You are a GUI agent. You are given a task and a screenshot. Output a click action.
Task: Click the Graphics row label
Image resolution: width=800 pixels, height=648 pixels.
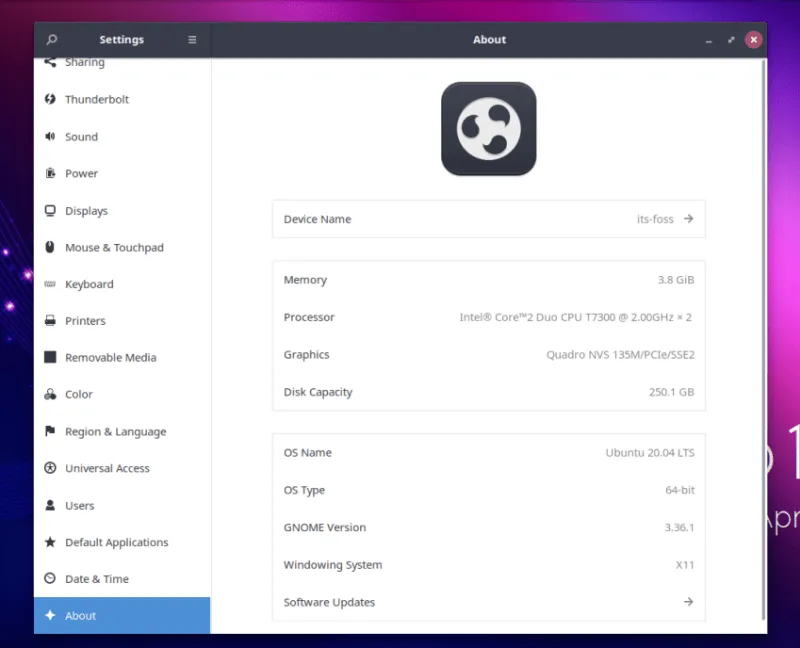[306, 355]
